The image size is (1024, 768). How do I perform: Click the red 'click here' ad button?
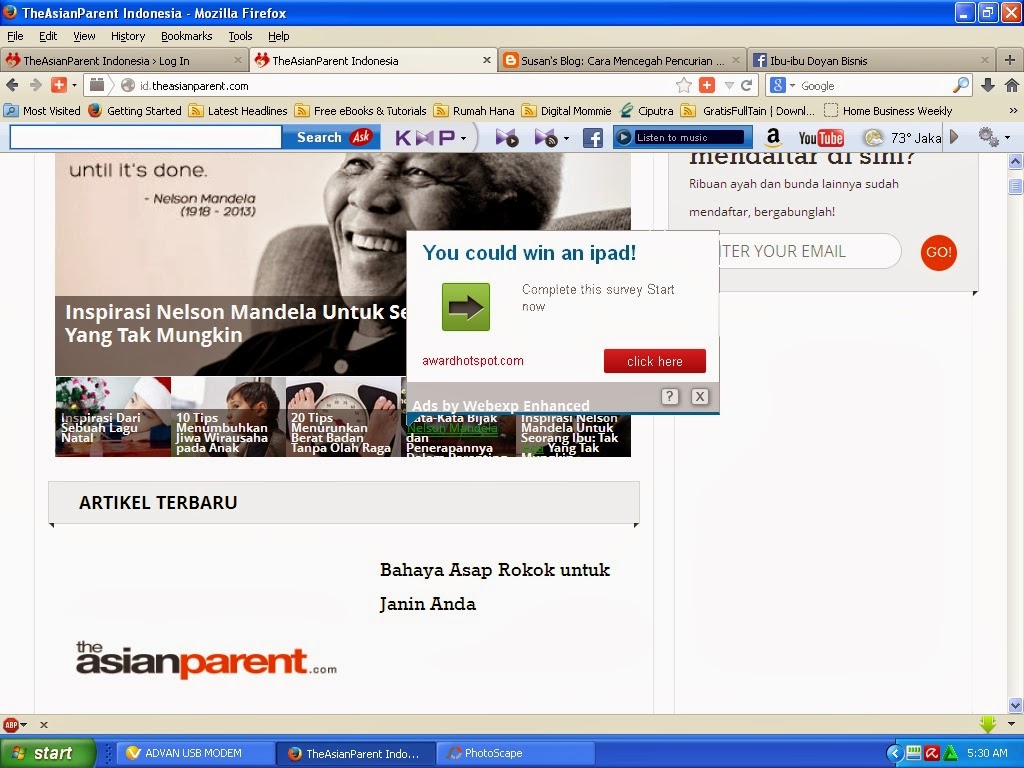(654, 361)
